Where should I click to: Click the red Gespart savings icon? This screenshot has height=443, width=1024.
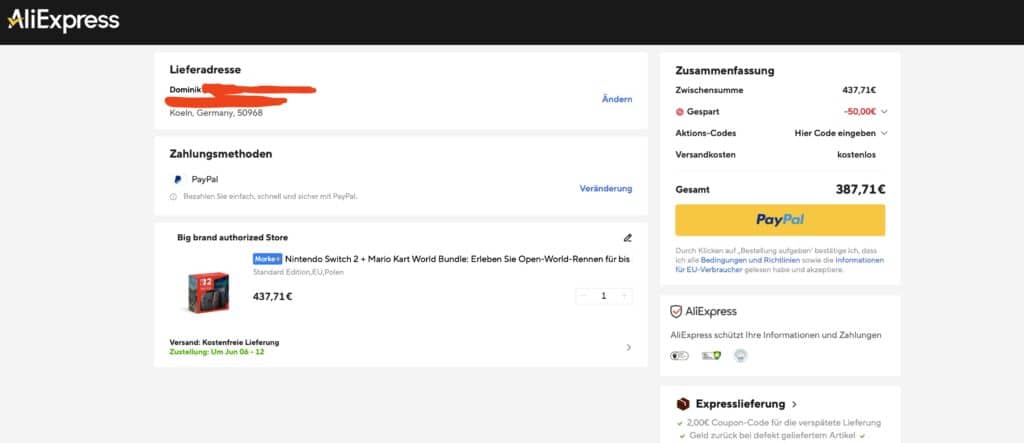680,112
